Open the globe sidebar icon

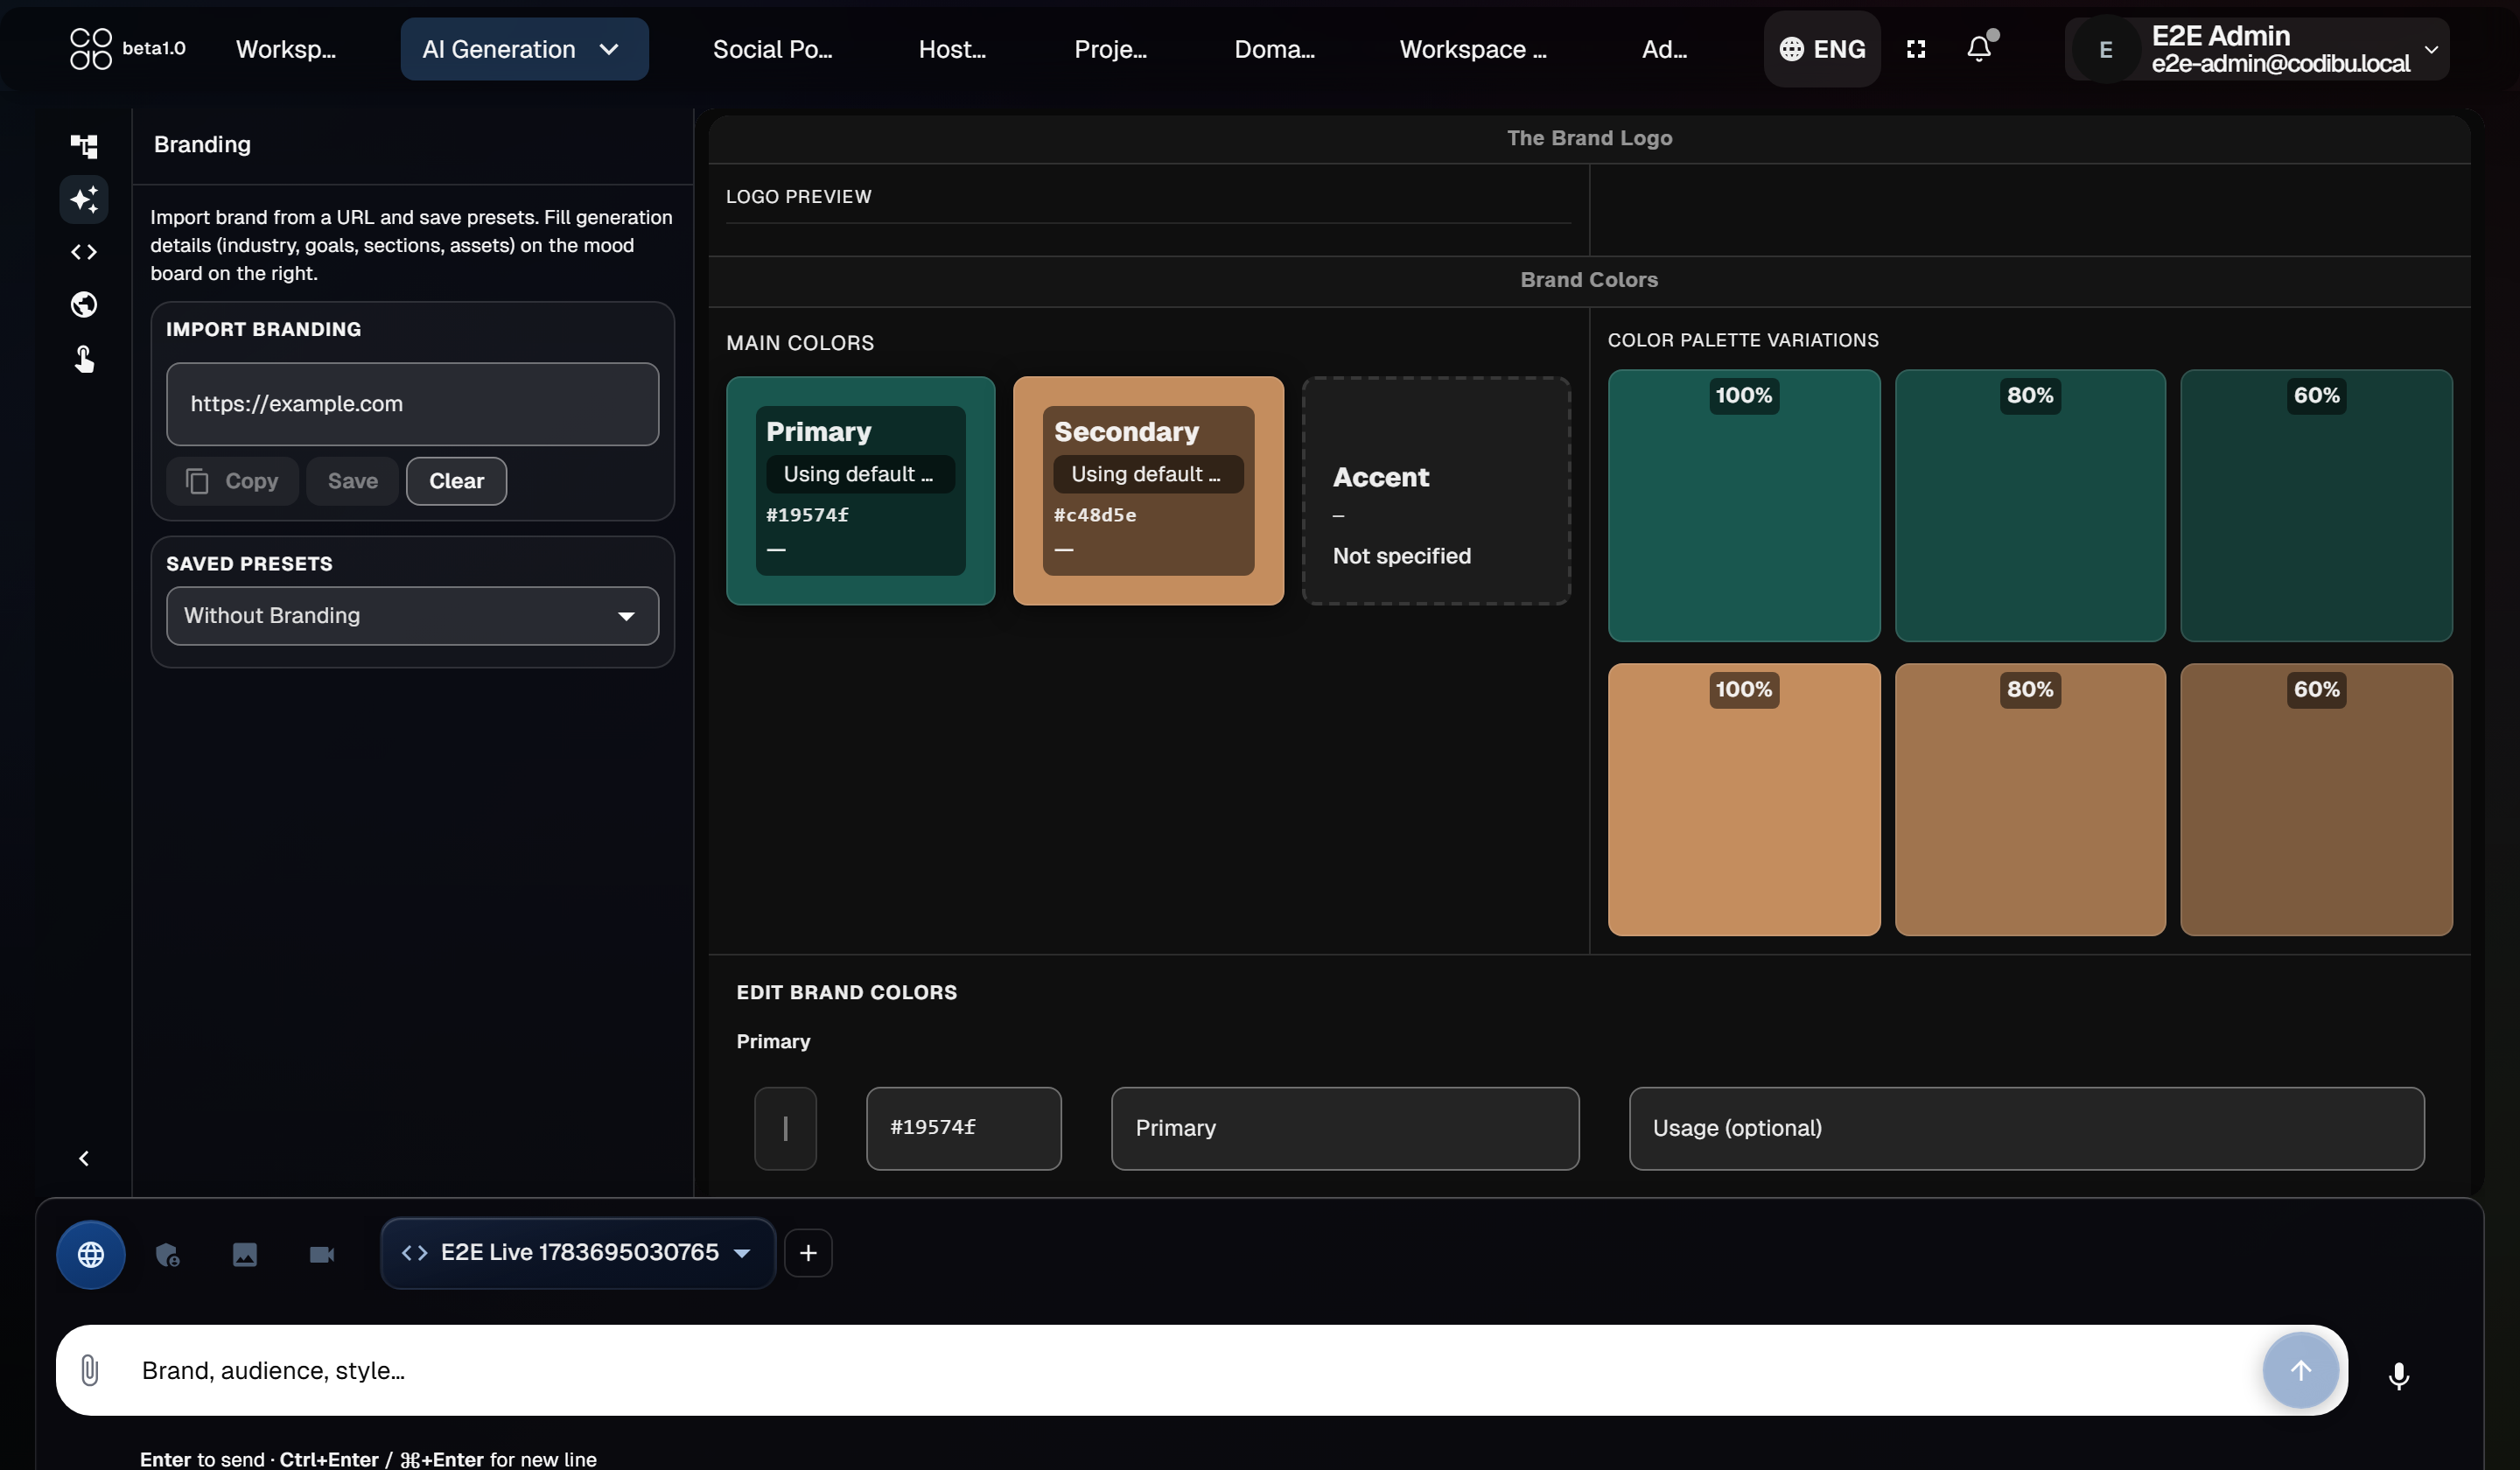[84, 304]
